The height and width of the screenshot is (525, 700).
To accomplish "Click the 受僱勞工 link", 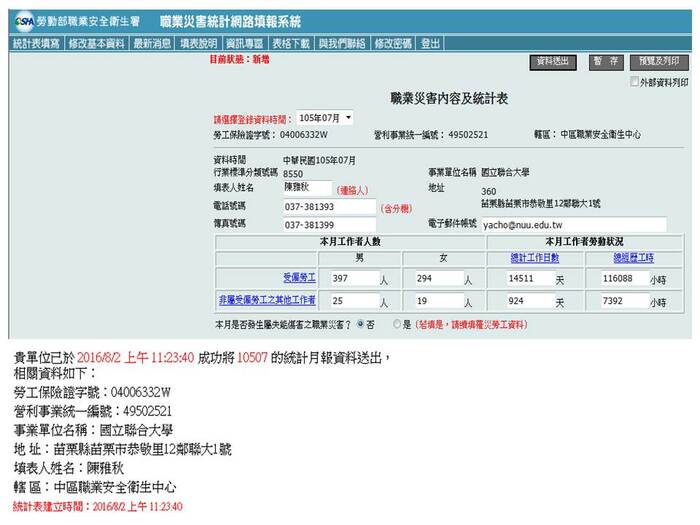I will point(300,278).
